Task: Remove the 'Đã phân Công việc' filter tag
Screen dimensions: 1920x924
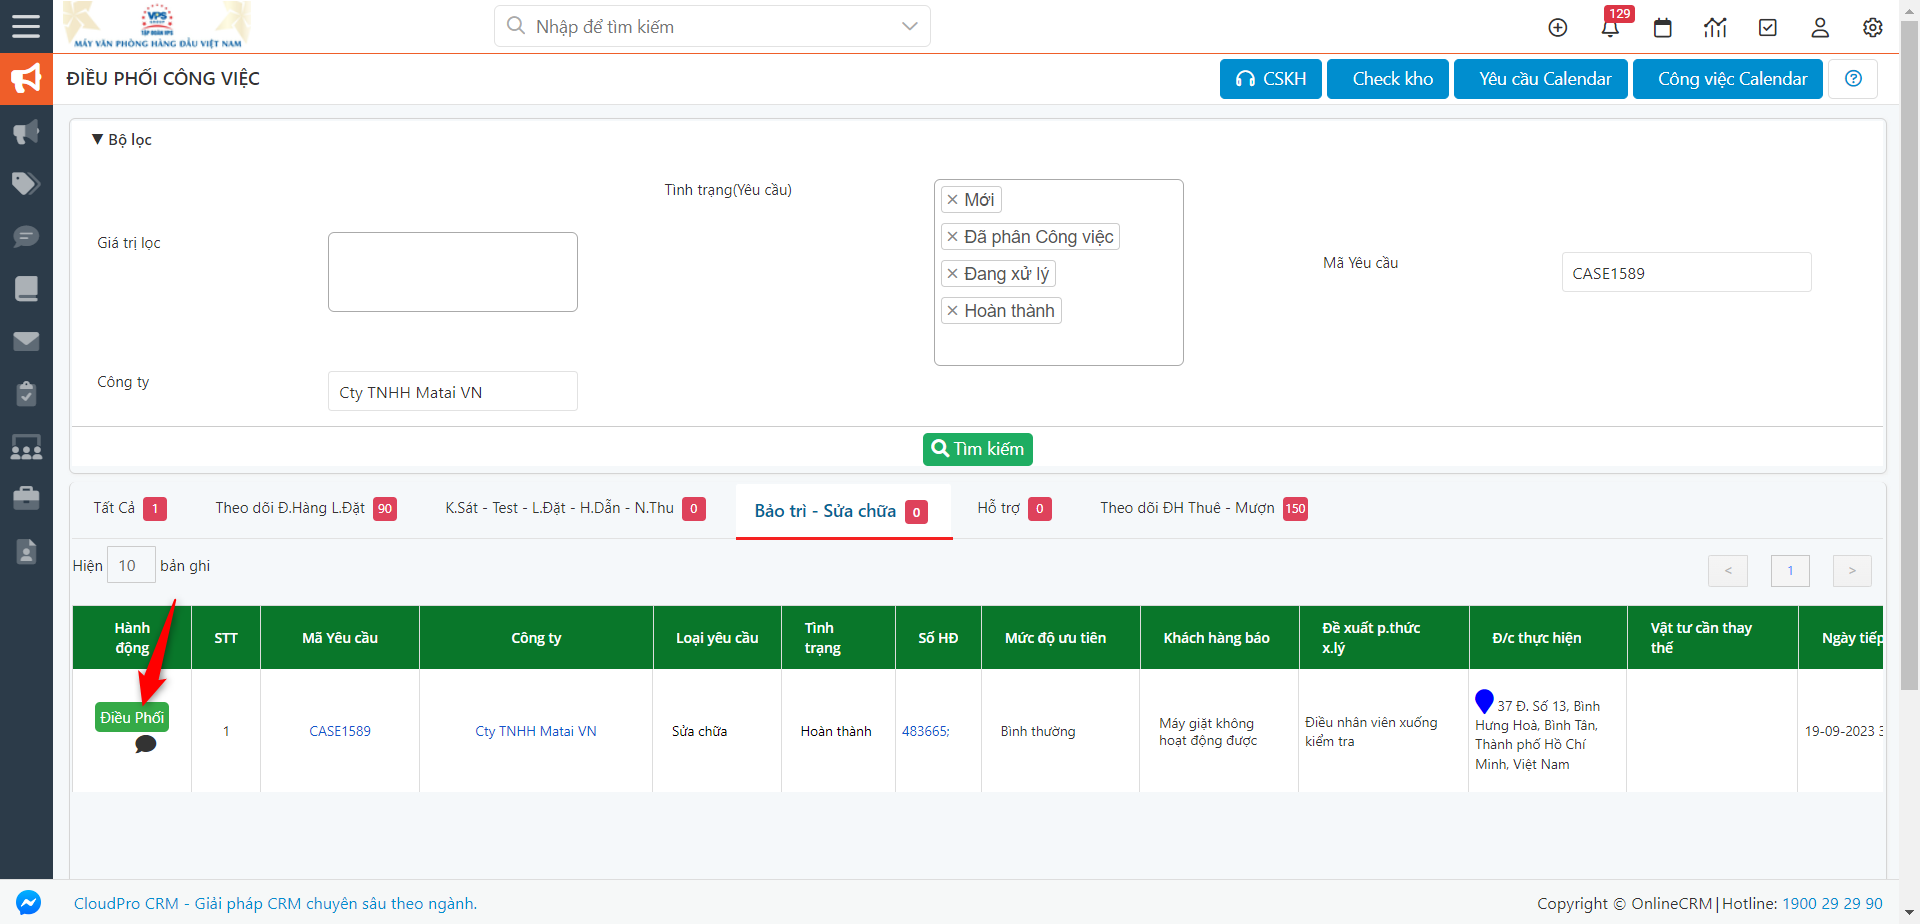Action: [952, 237]
